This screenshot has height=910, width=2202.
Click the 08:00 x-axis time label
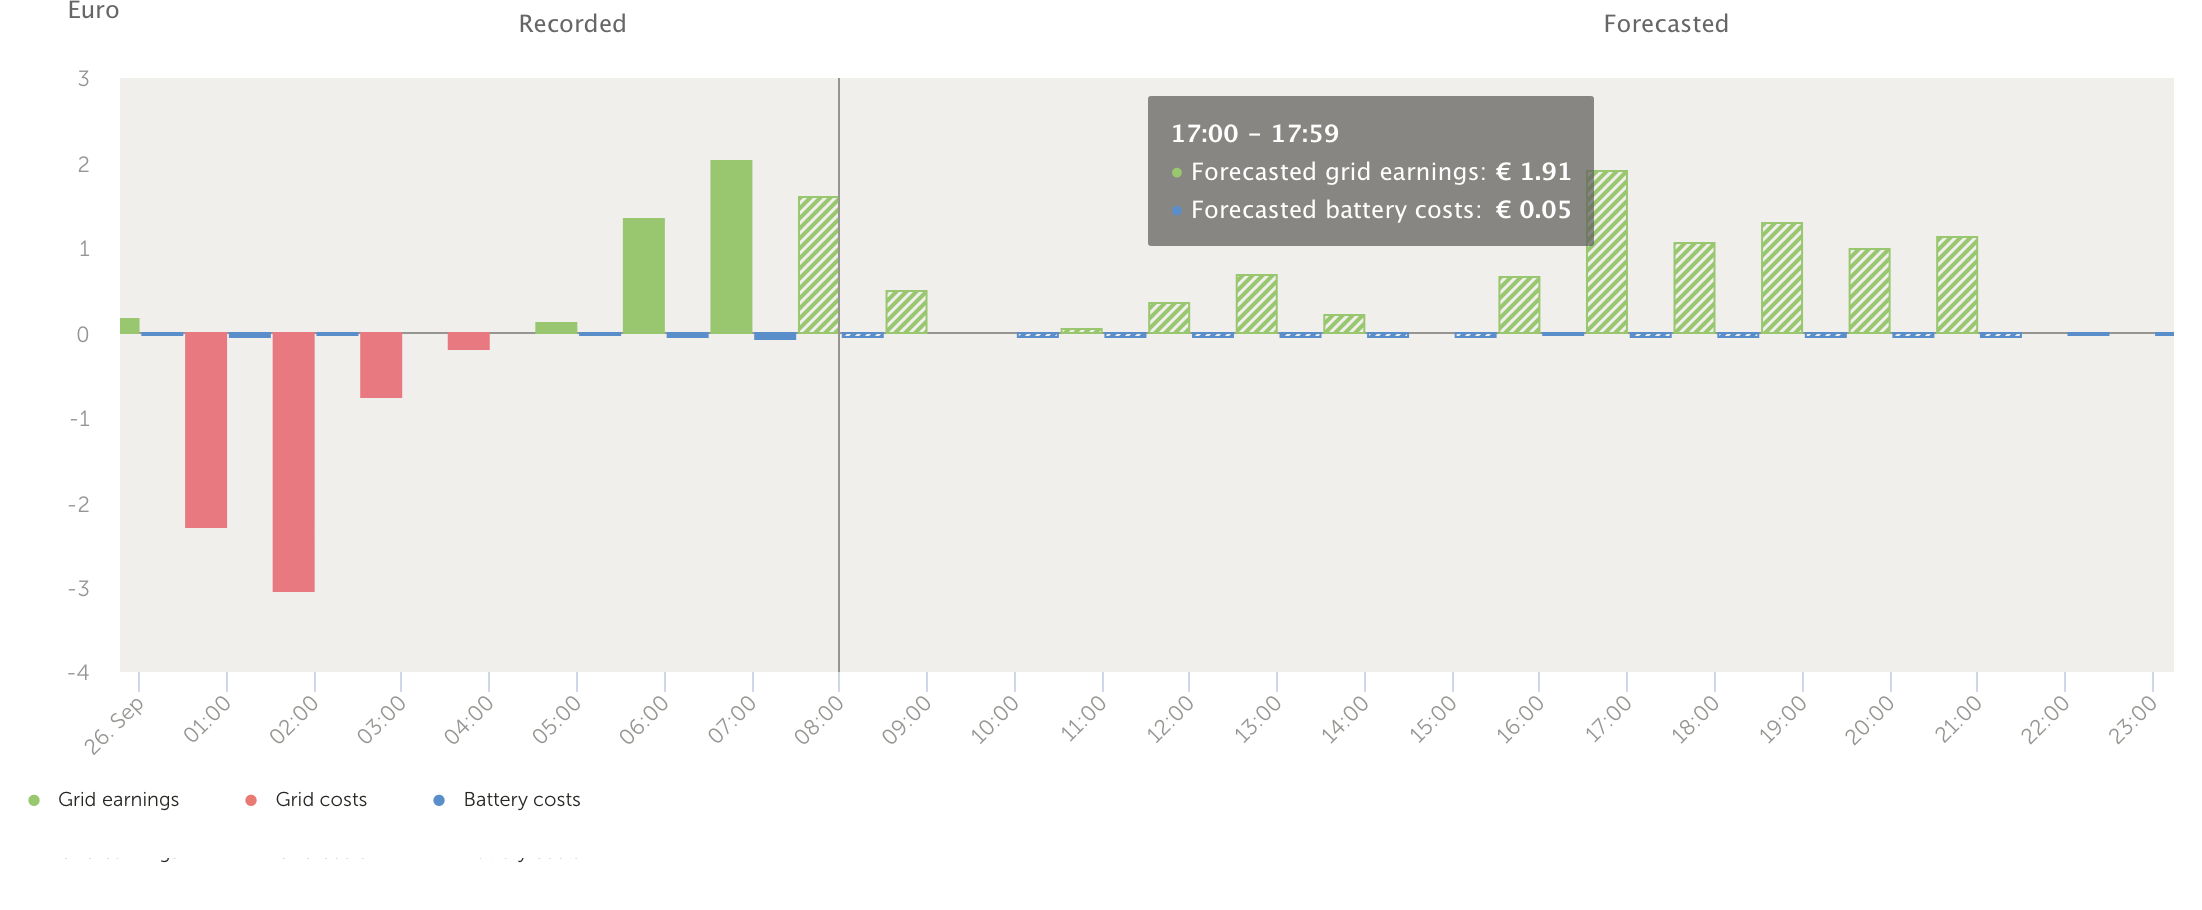pyautogui.click(x=819, y=720)
